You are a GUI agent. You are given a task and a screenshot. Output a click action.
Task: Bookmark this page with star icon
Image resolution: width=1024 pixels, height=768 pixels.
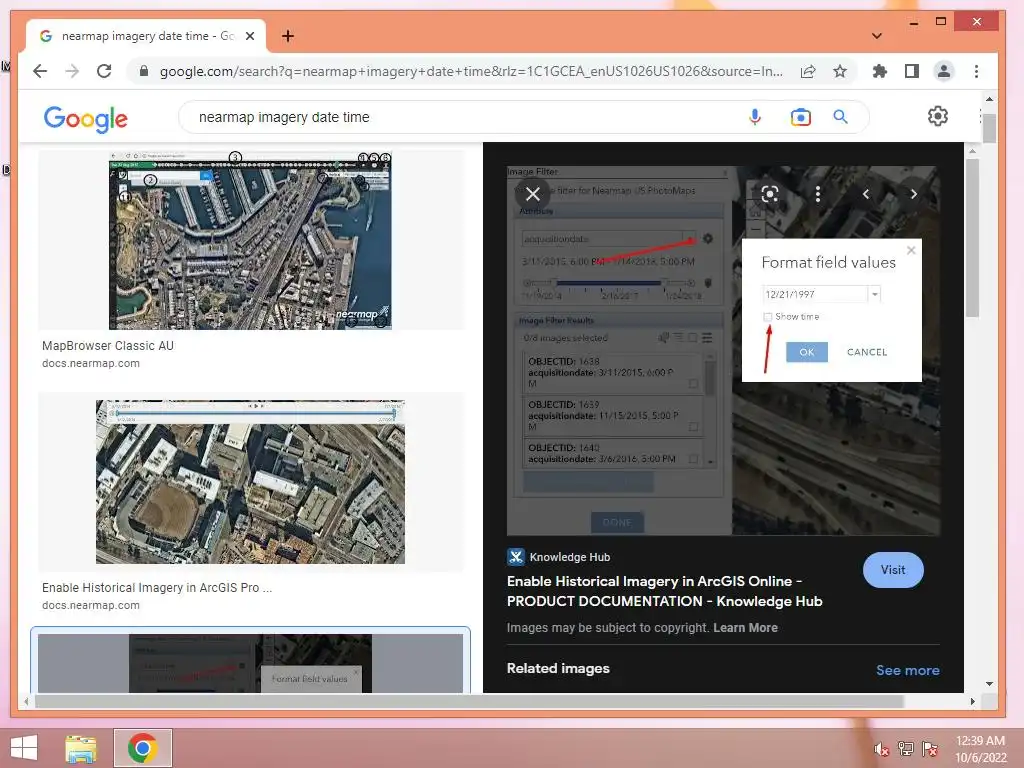click(840, 71)
